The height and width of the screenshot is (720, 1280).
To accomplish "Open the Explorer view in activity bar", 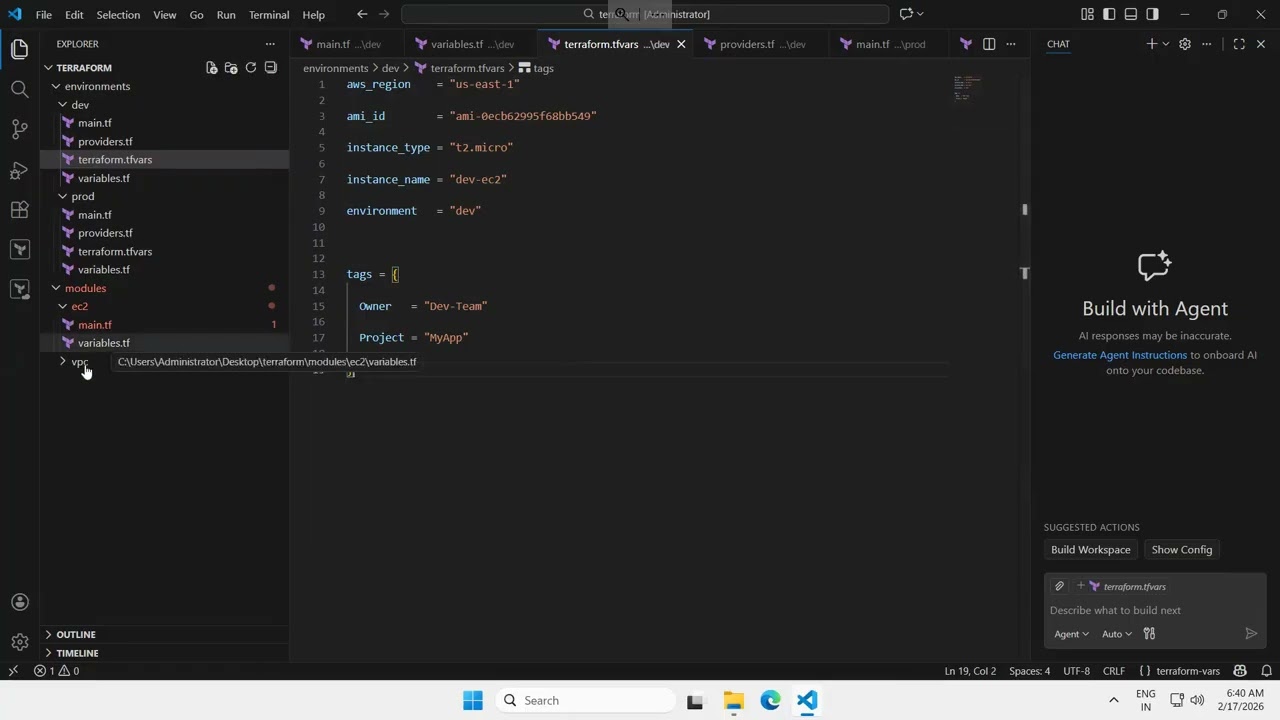I will [x=19, y=49].
